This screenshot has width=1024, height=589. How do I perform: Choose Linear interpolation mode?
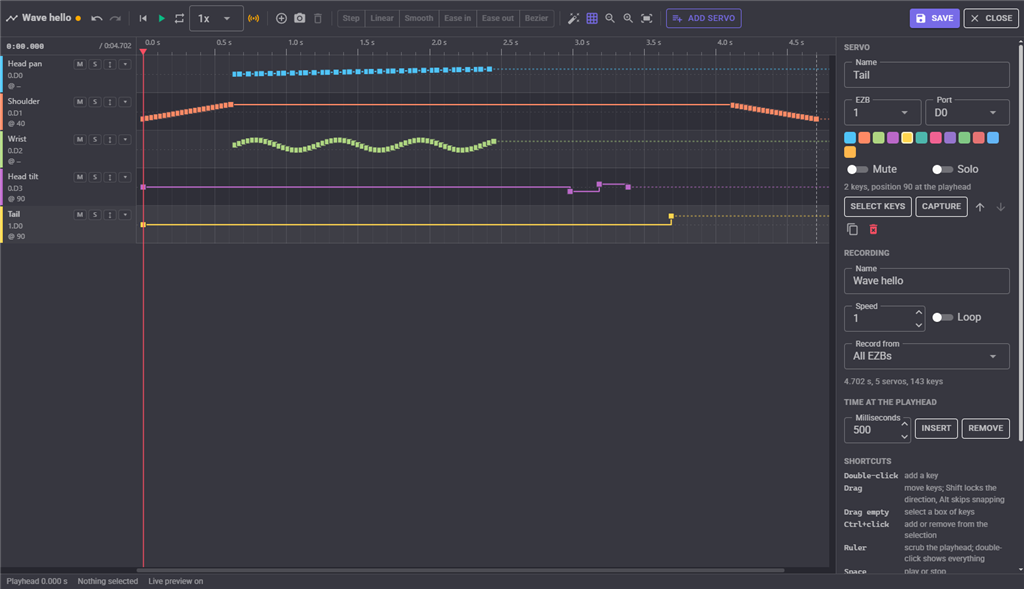[x=382, y=18]
